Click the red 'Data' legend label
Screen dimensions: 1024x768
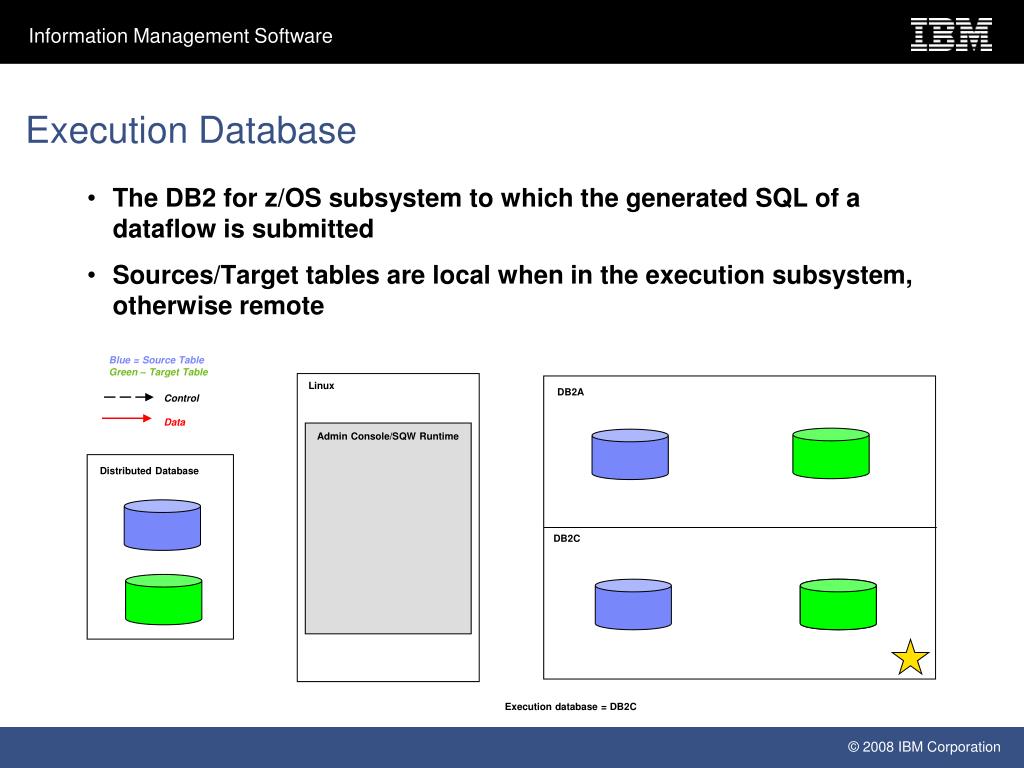coord(174,422)
